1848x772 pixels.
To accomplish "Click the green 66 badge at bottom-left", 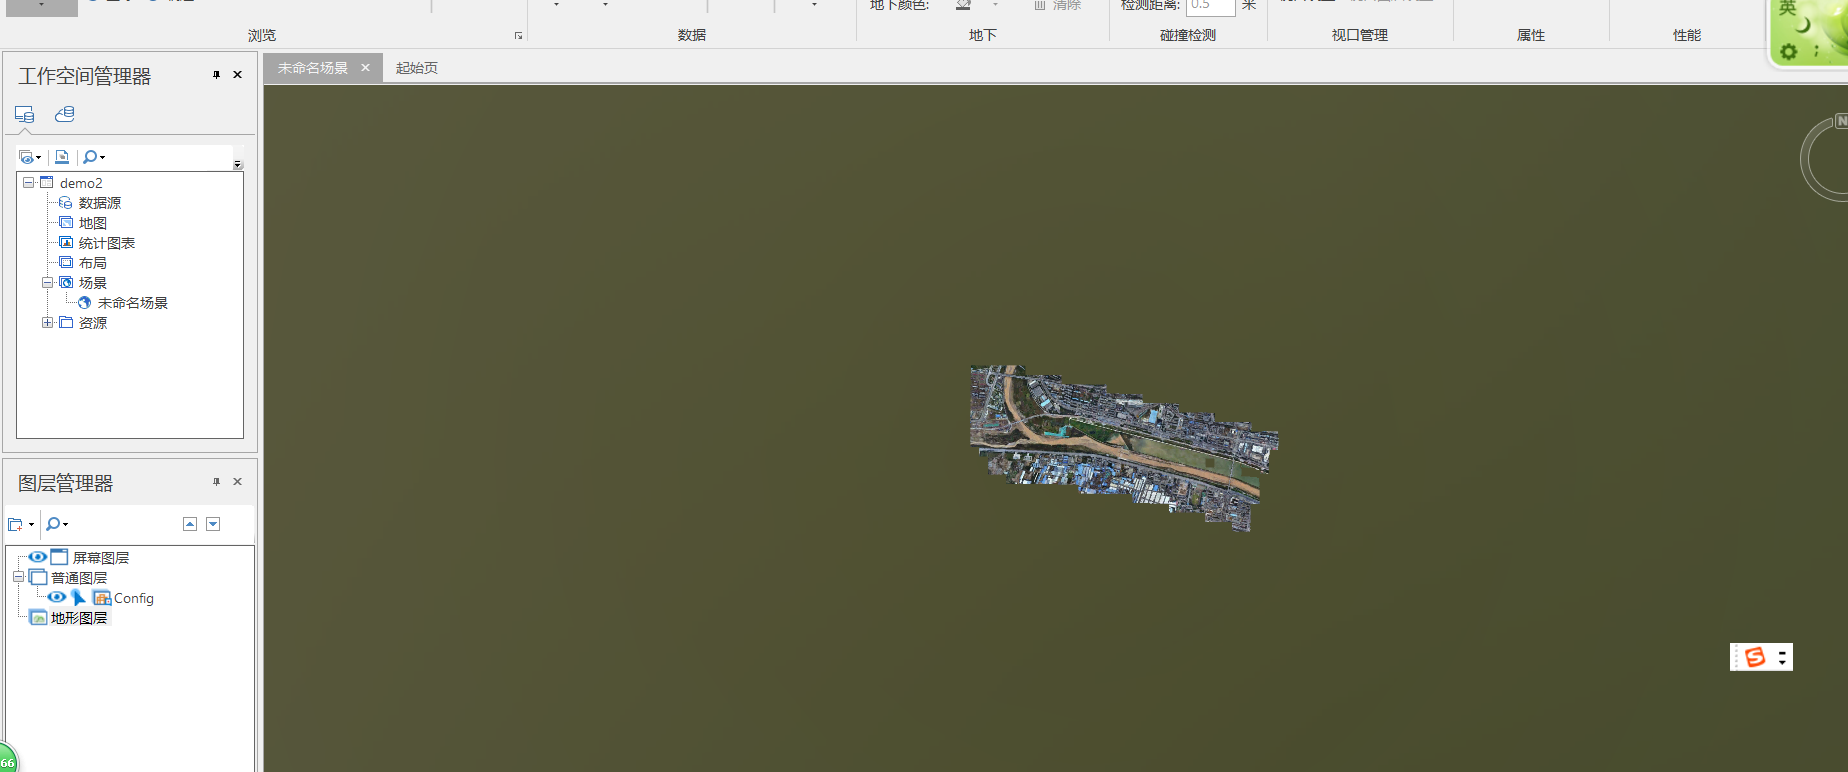I will coord(7,760).
